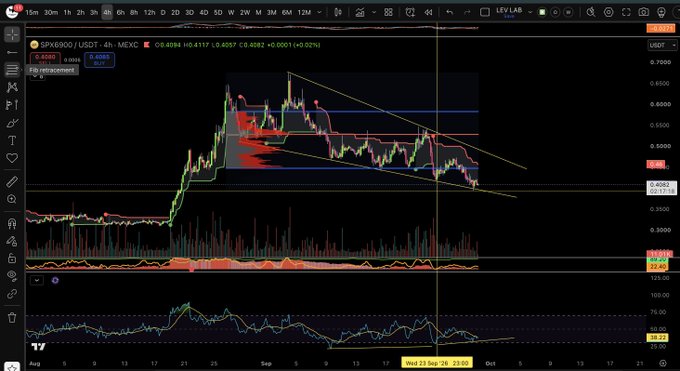680x371 pixels.
Task: Open the favorites star toolbar button
Action: tap(12, 368)
